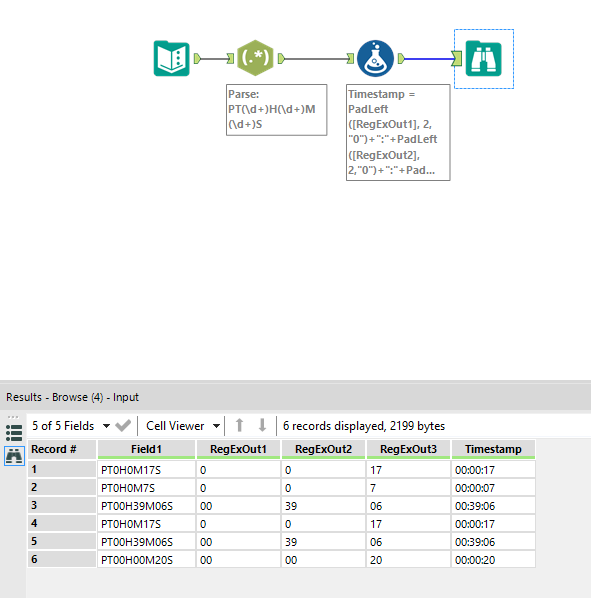Click the results panel grip dots
This screenshot has width=591, height=598.
(x=13, y=417)
